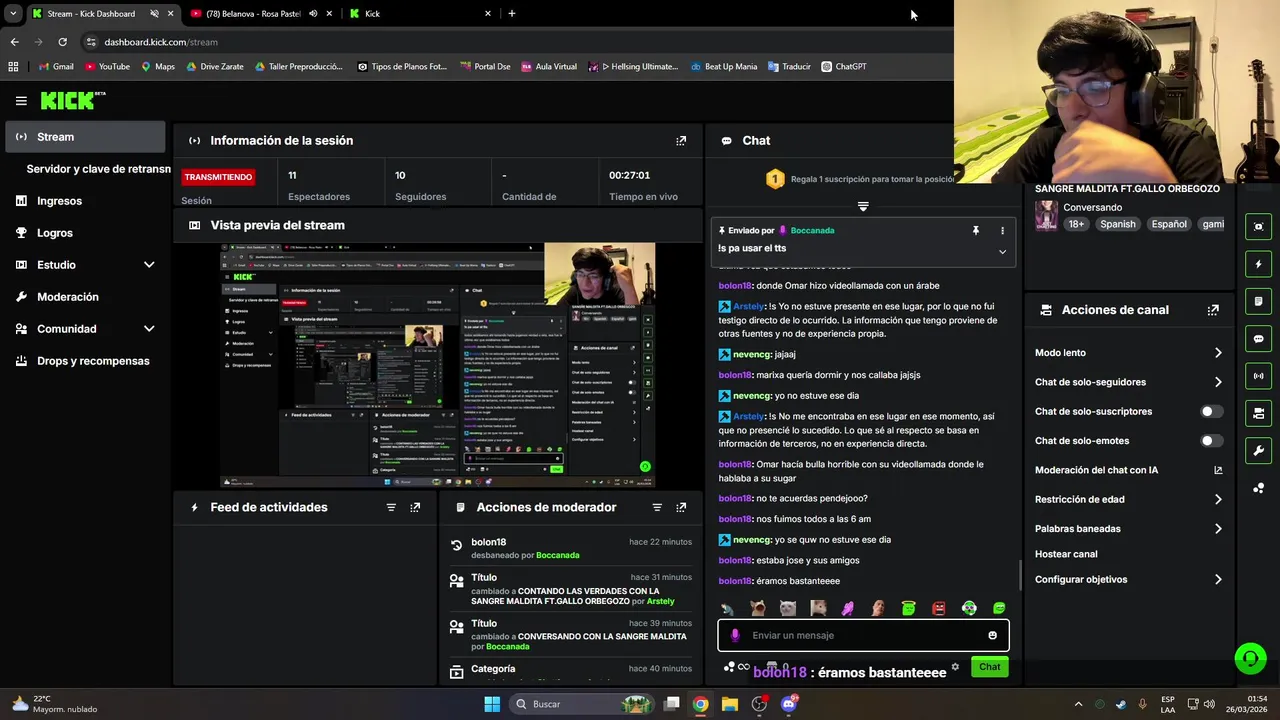This screenshot has width=1280, height=720.
Task: Unpin the pinned chat message
Action: click(x=976, y=230)
